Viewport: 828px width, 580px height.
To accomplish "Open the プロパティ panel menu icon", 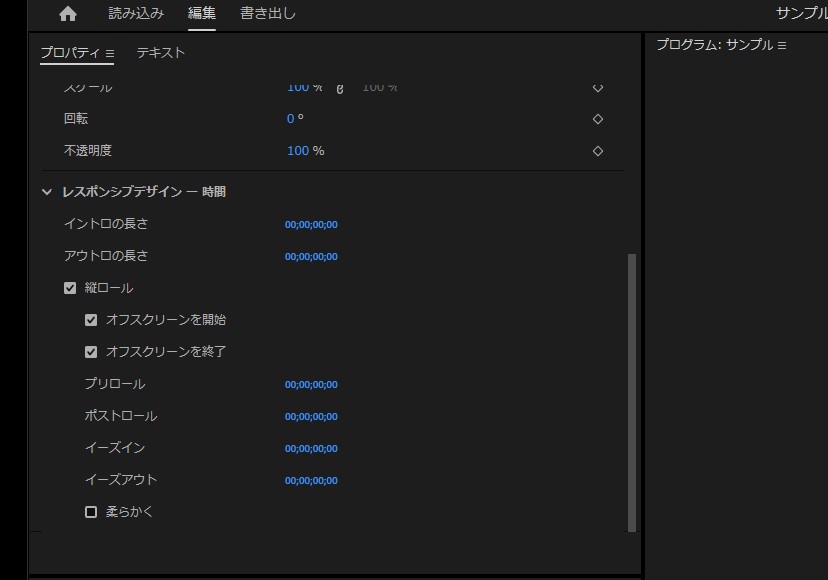I will (110, 53).
